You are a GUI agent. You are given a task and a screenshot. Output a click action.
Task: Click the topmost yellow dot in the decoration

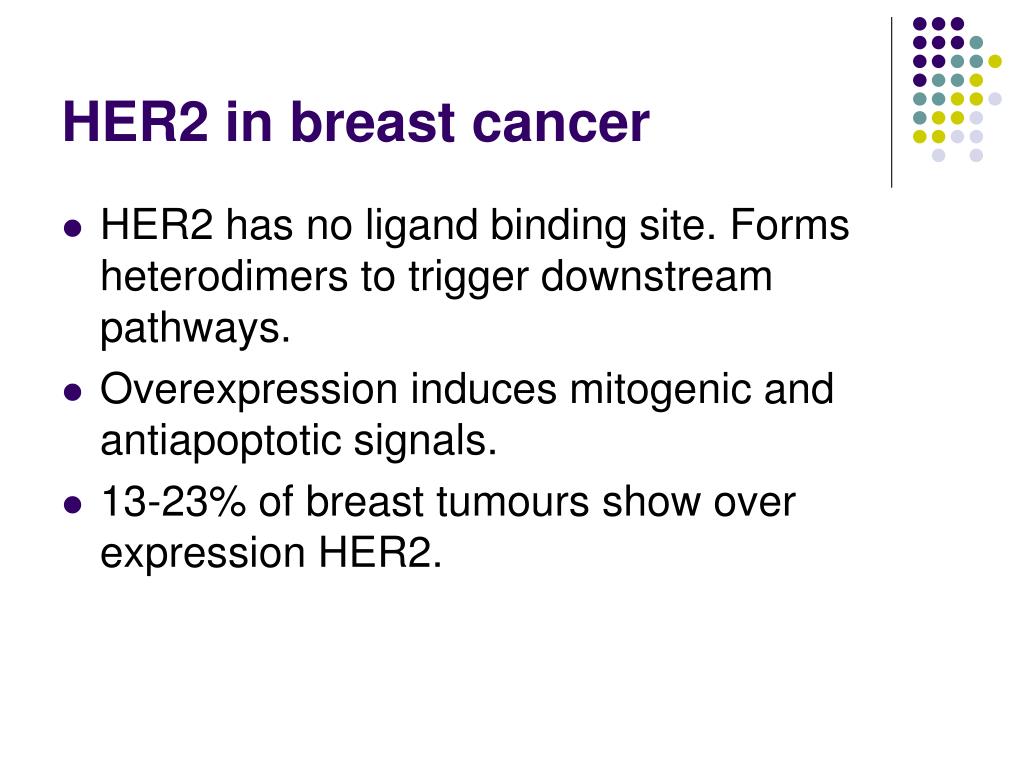coord(995,61)
